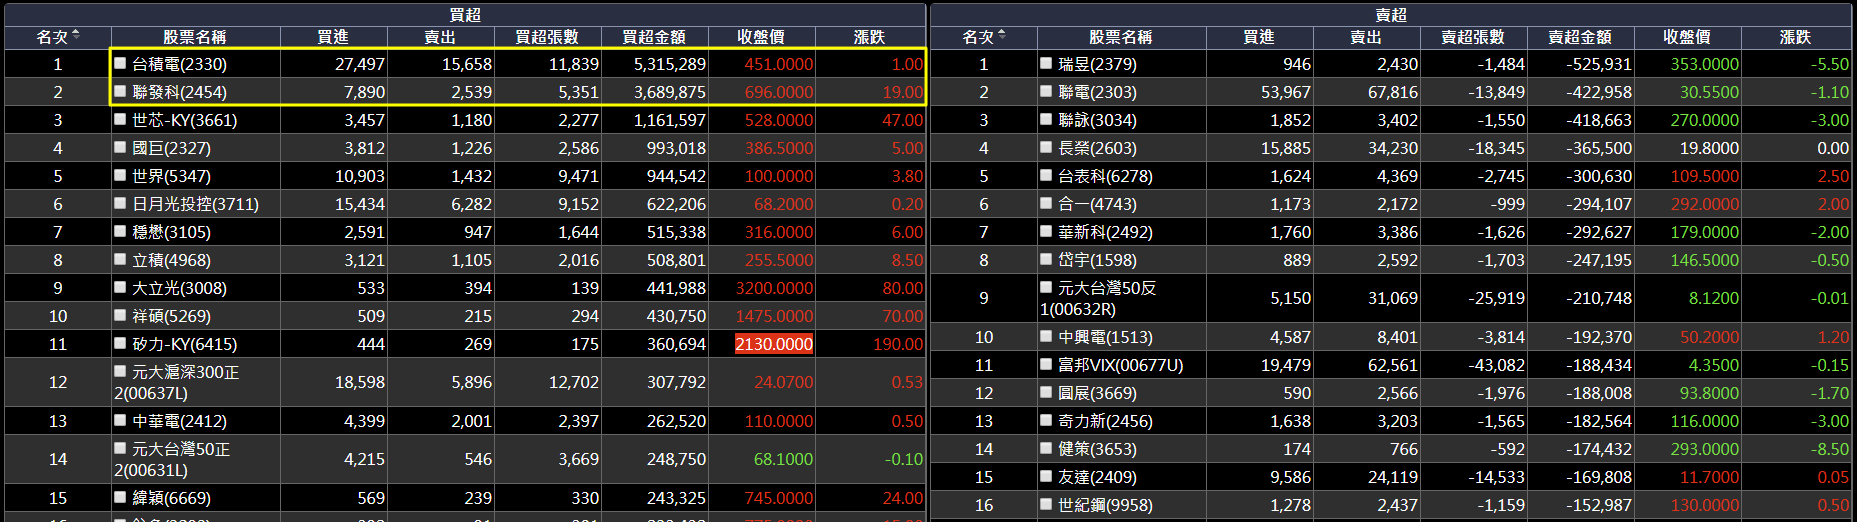The width and height of the screenshot is (1857, 522).
Task: Click the 名次 sort arrows in 賣超 table
Action: [x=1002, y=35]
